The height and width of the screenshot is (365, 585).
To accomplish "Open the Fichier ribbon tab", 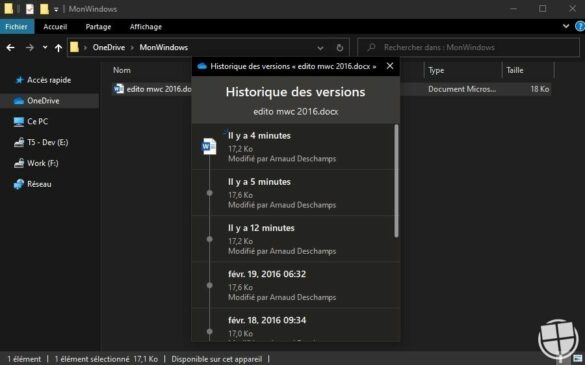I will click(16, 27).
